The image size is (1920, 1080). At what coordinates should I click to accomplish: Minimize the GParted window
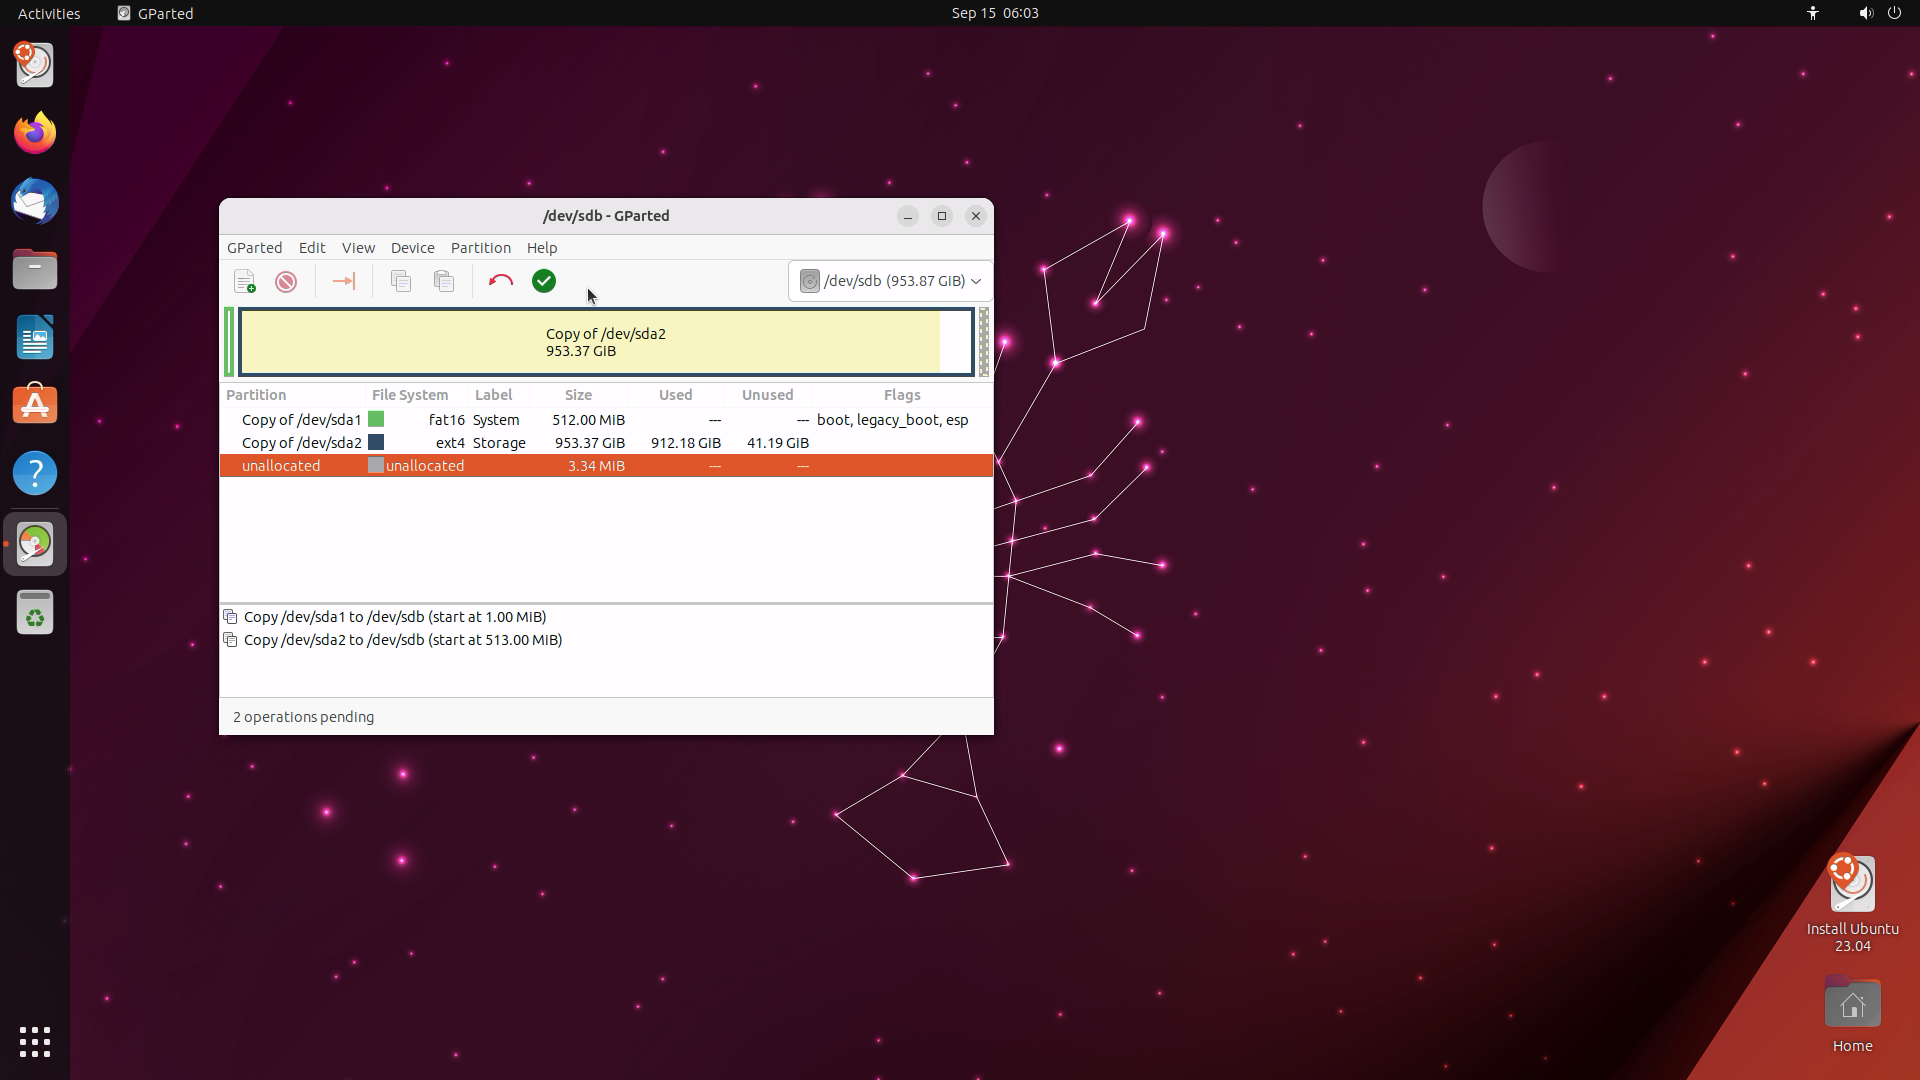908,216
